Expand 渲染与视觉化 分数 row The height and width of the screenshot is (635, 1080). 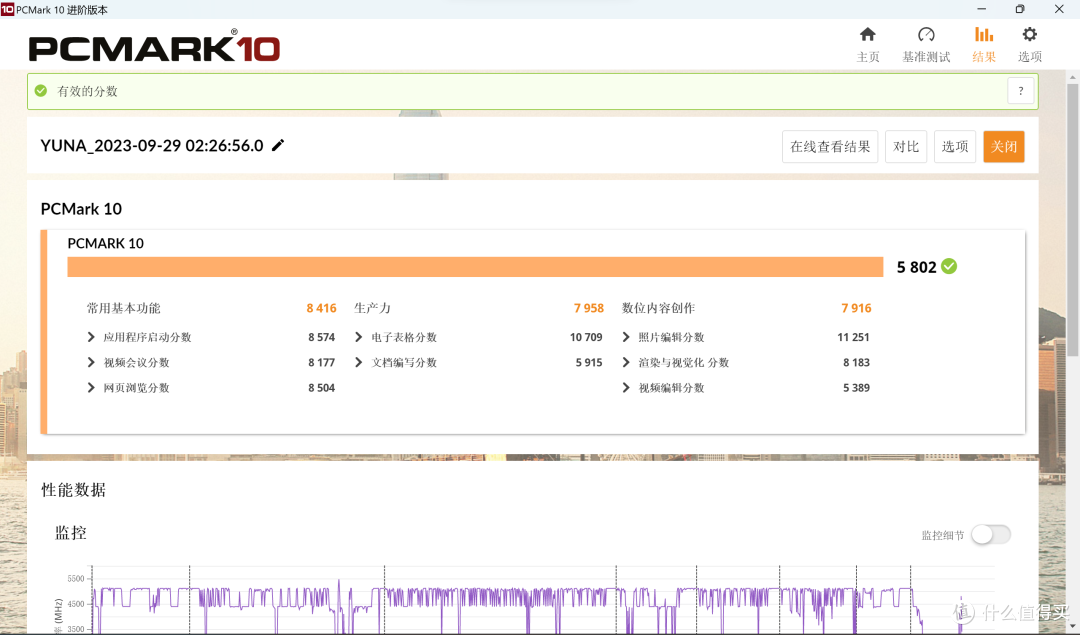(625, 362)
